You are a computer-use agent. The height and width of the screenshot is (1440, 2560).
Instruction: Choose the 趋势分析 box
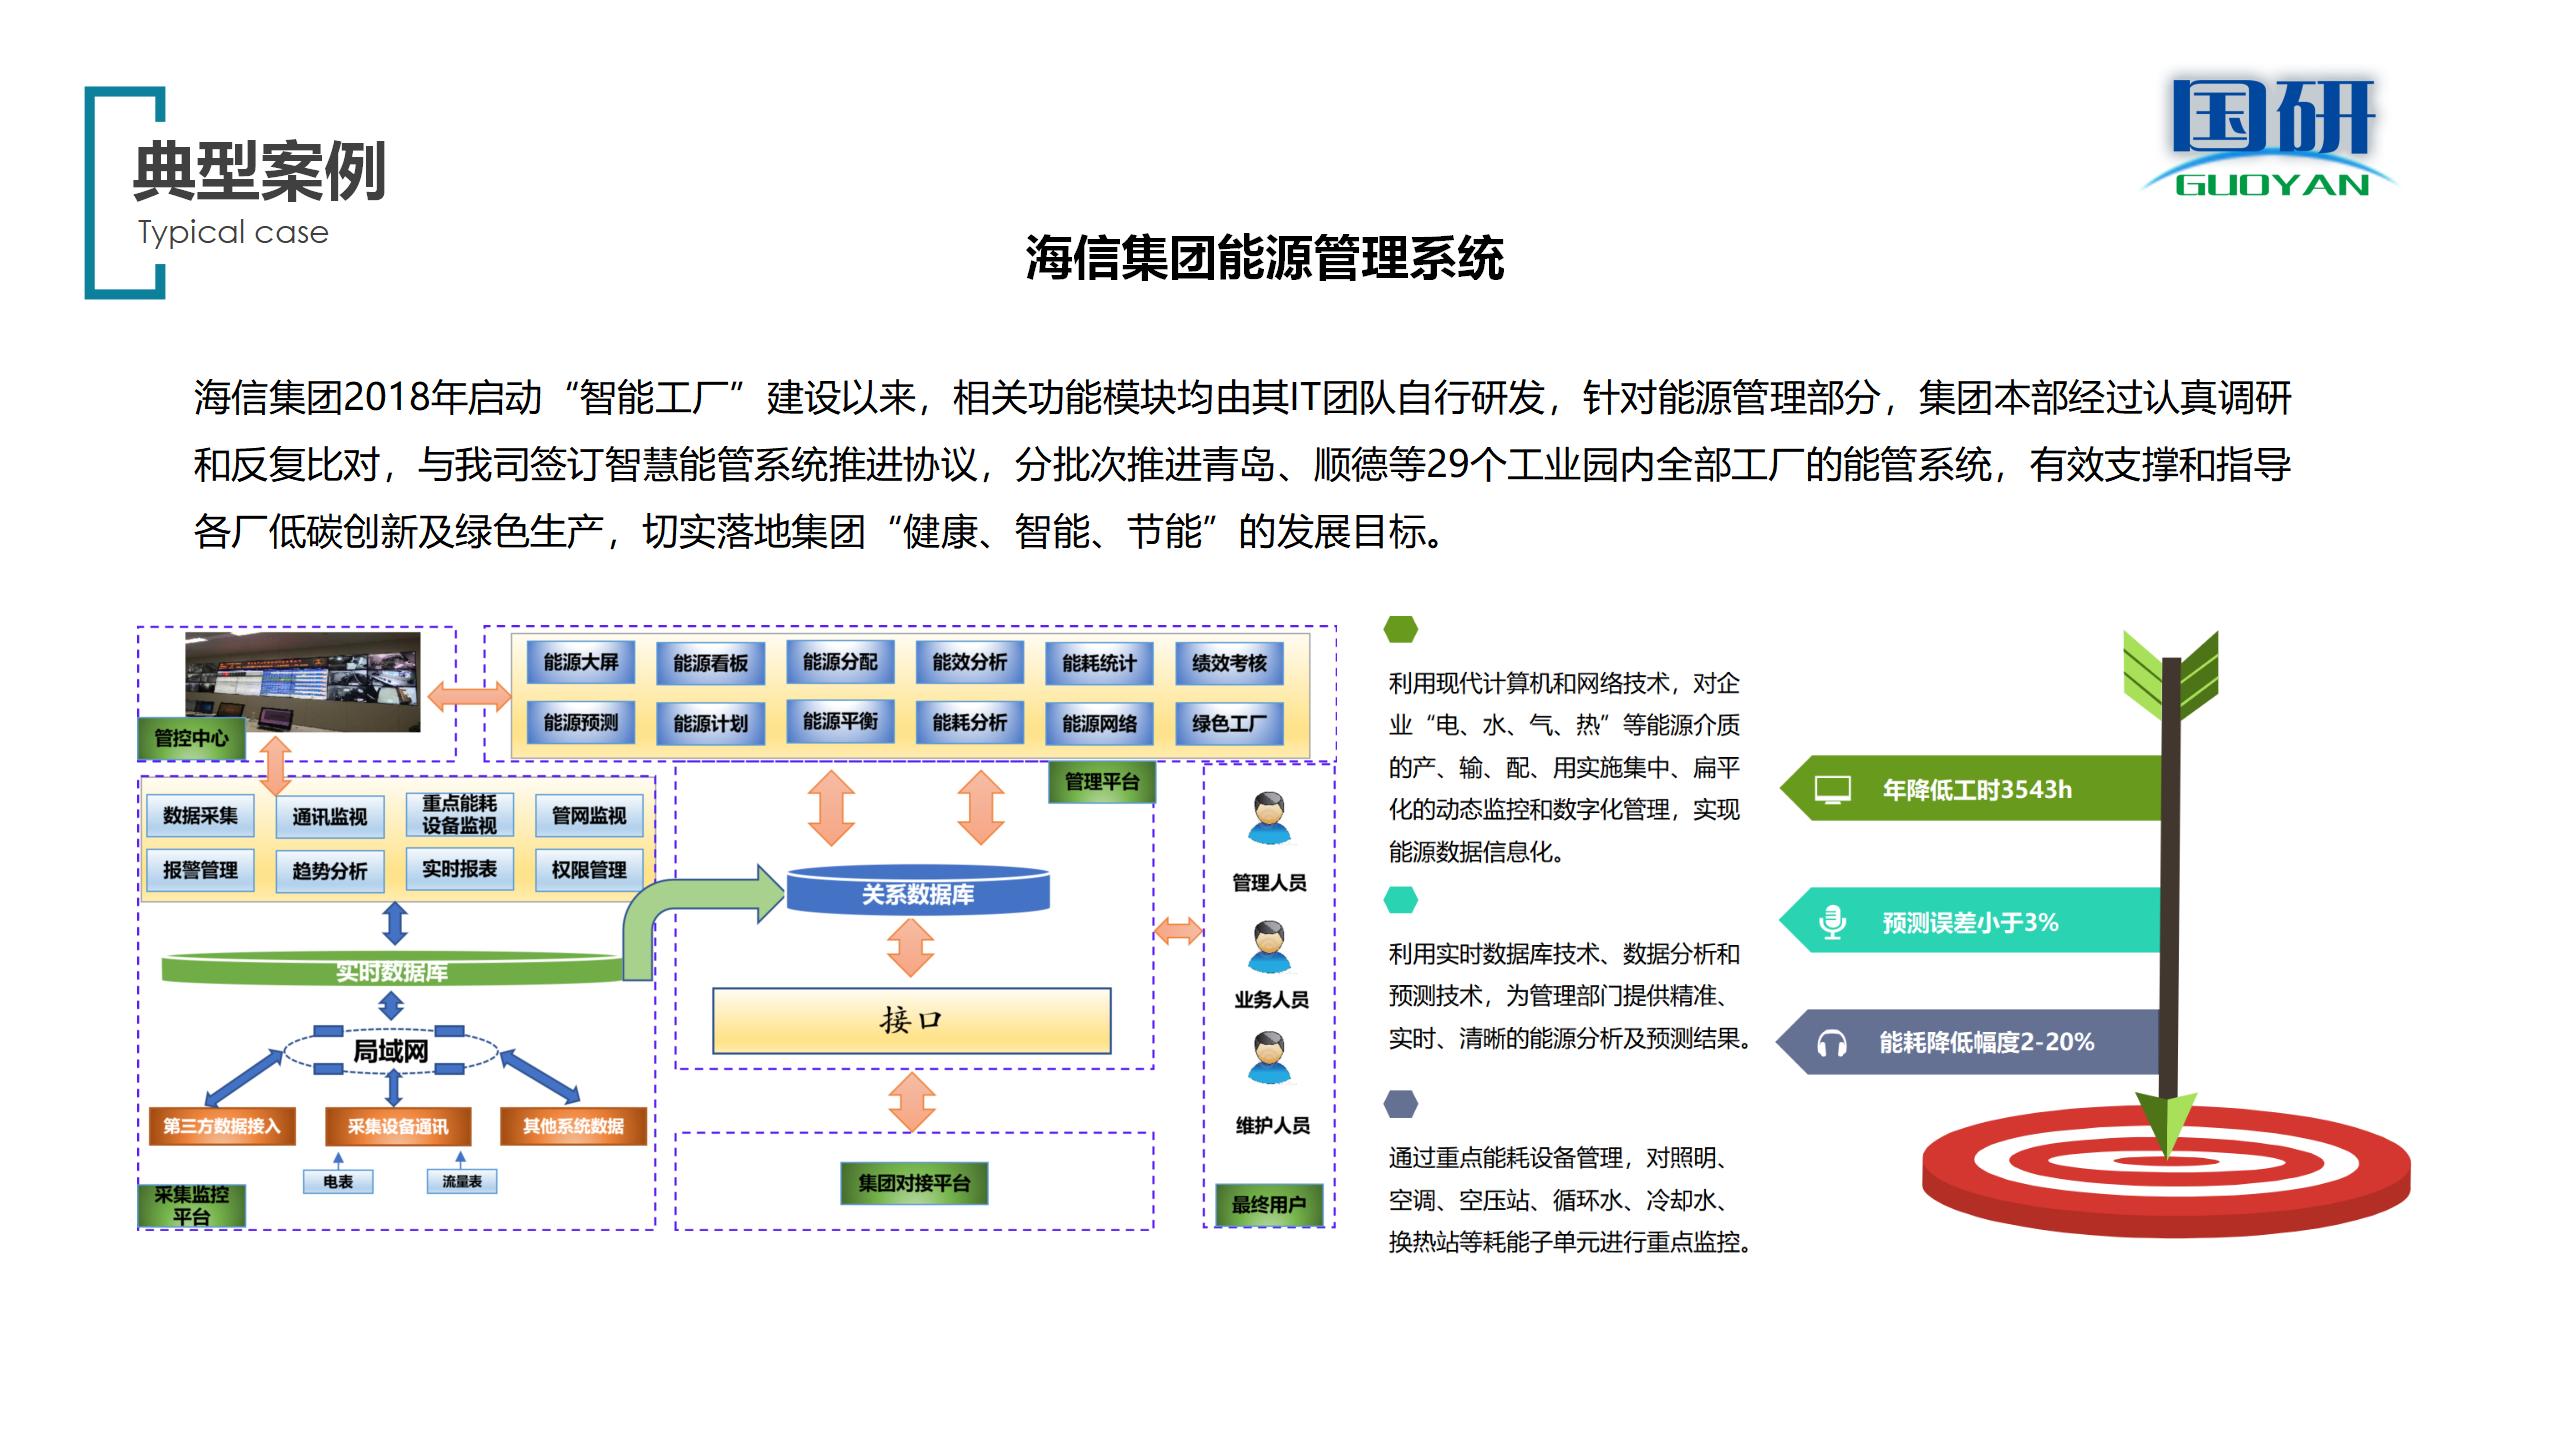(x=330, y=870)
